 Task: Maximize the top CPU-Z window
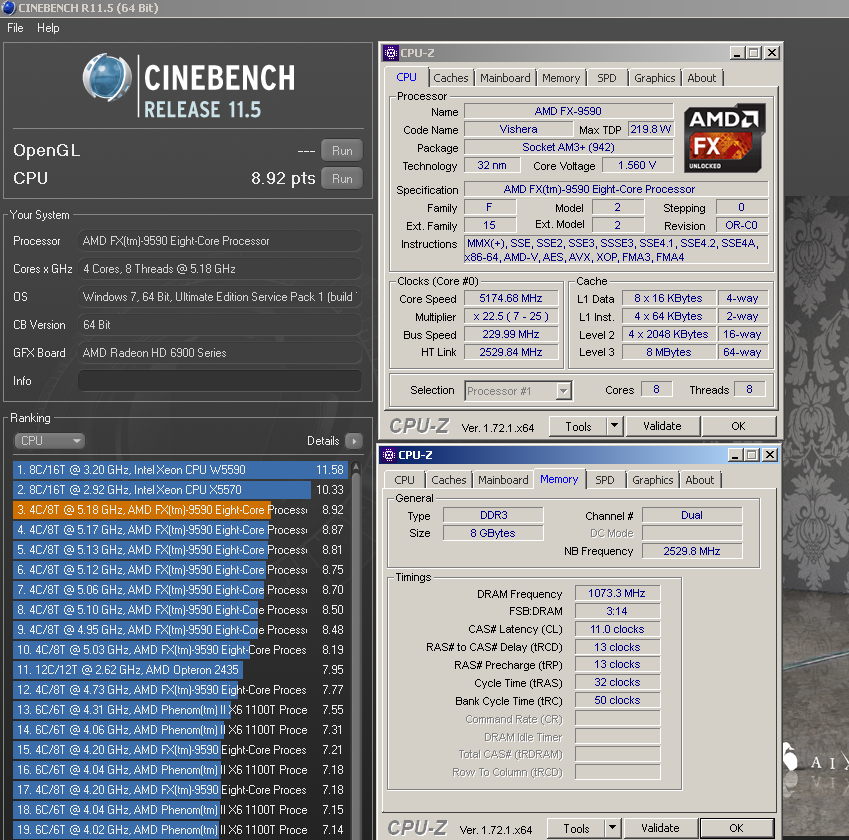point(753,53)
